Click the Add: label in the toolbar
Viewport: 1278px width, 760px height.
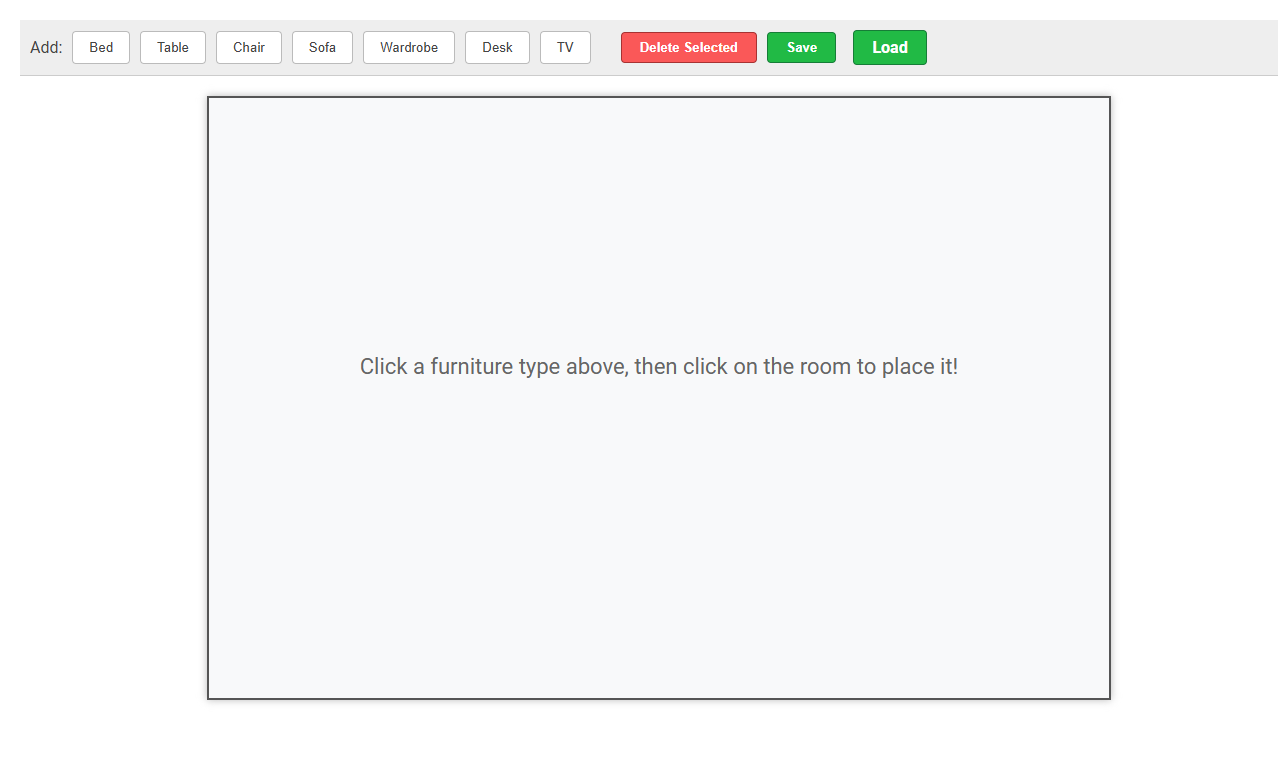click(x=46, y=47)
